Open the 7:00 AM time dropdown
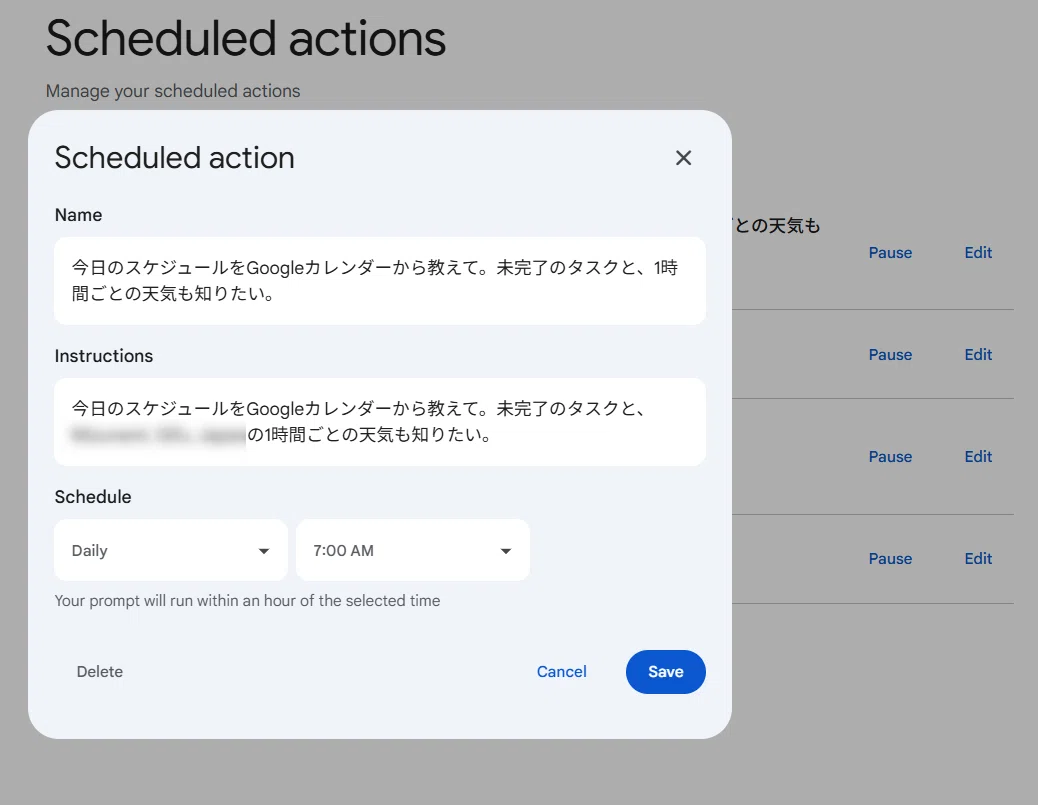The height and width of the screenshot is (805, 1038). click(x=412, y=550)
